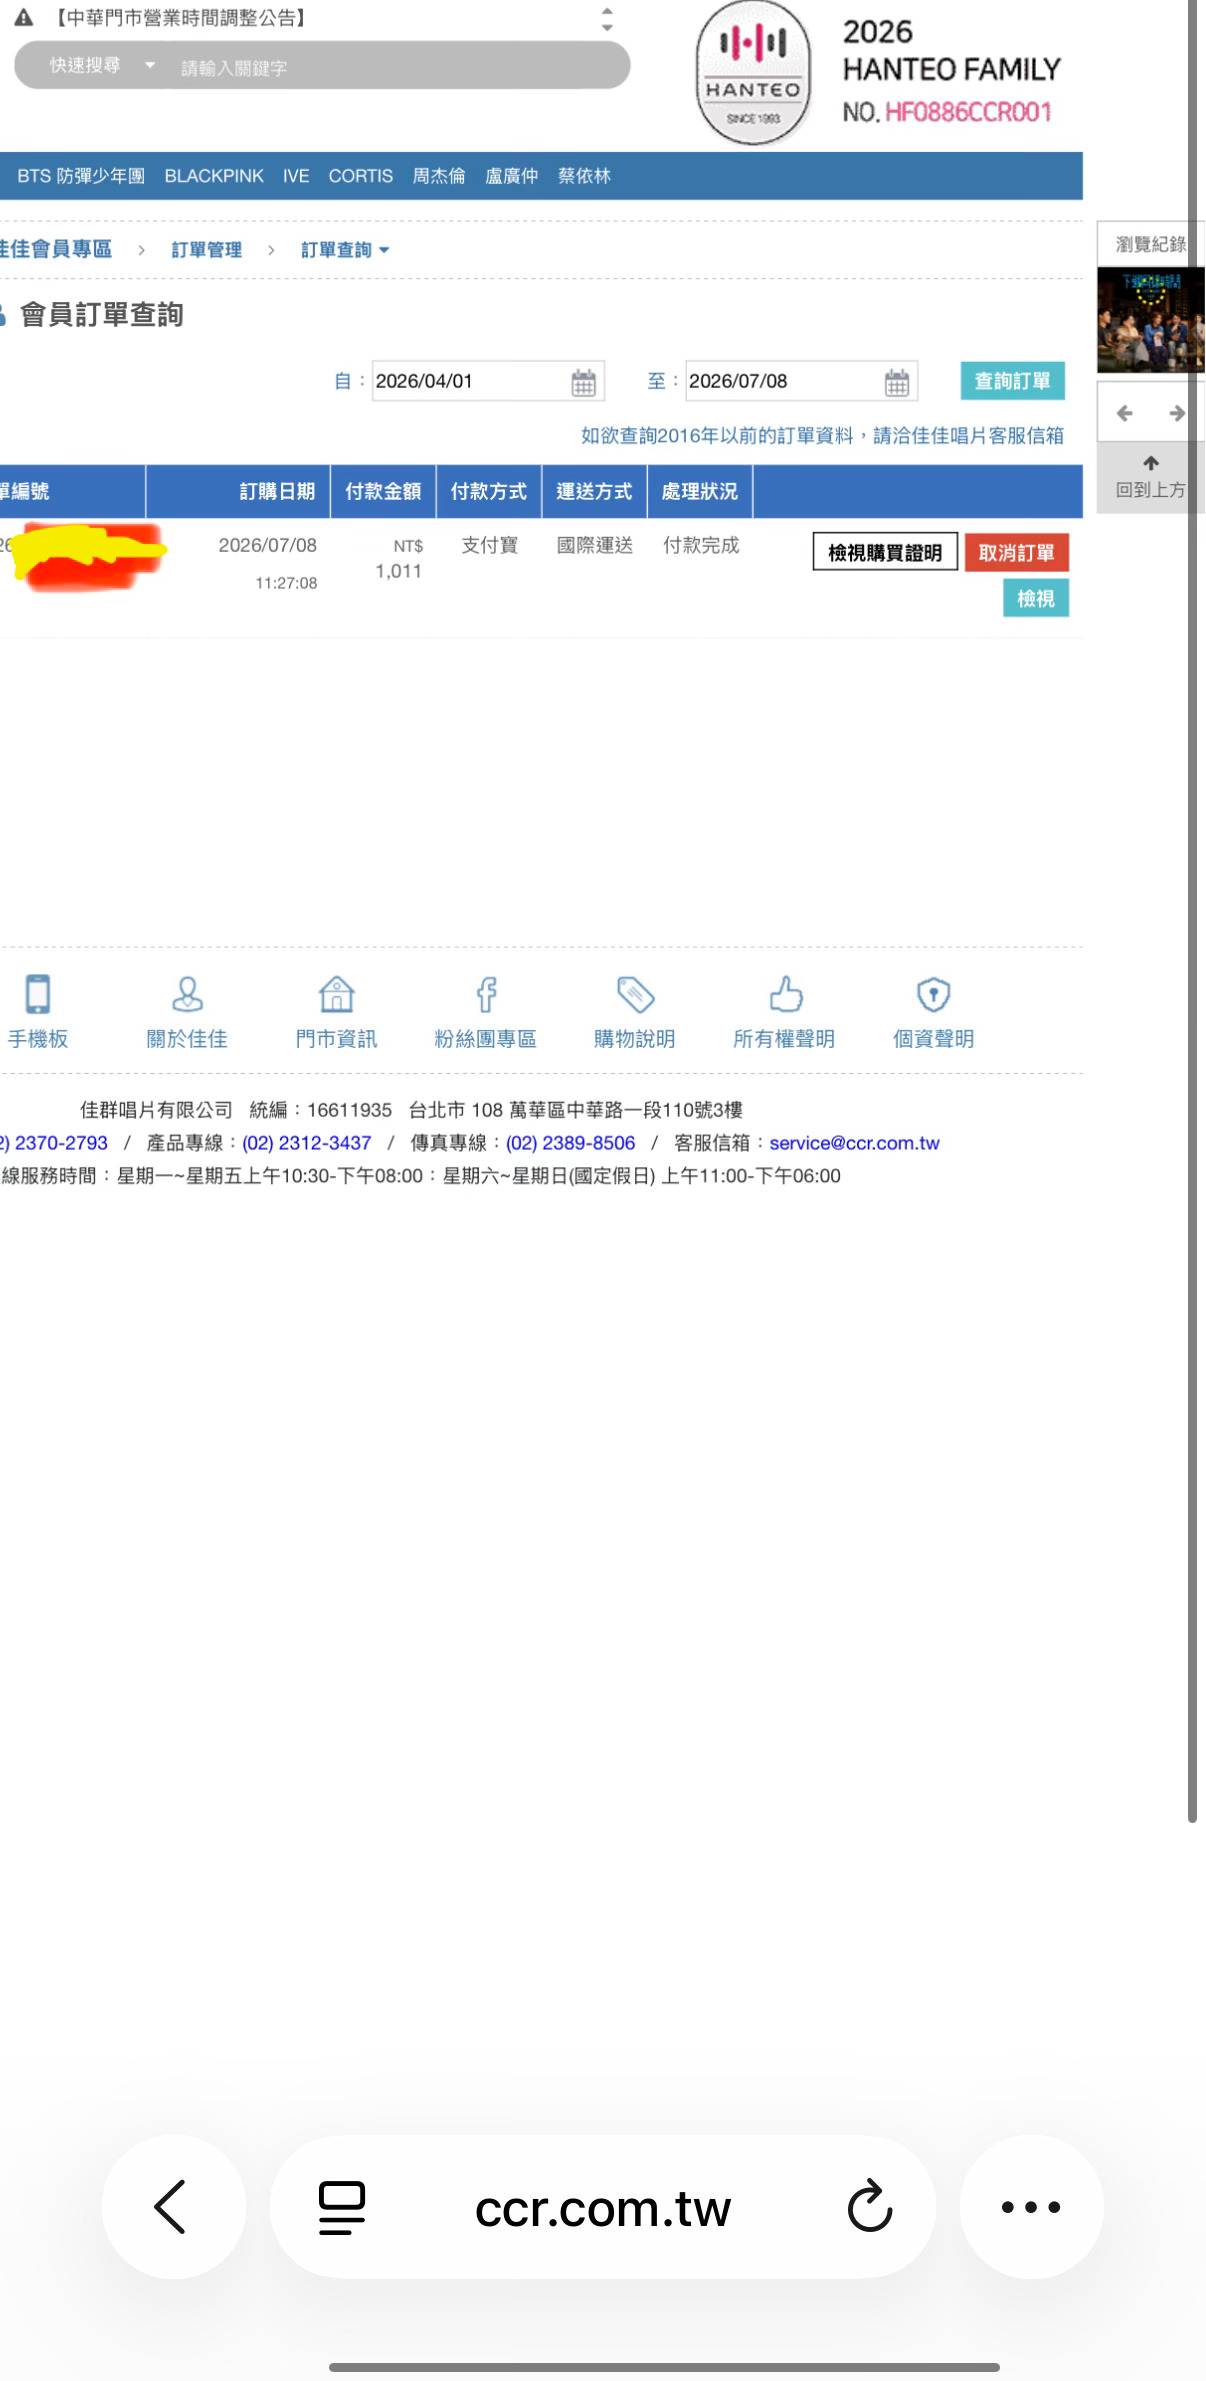The width and height of the screenshot is (1206, 2381).
Task: Select BLACKPINK in nav bar
Action: (214, 176)
